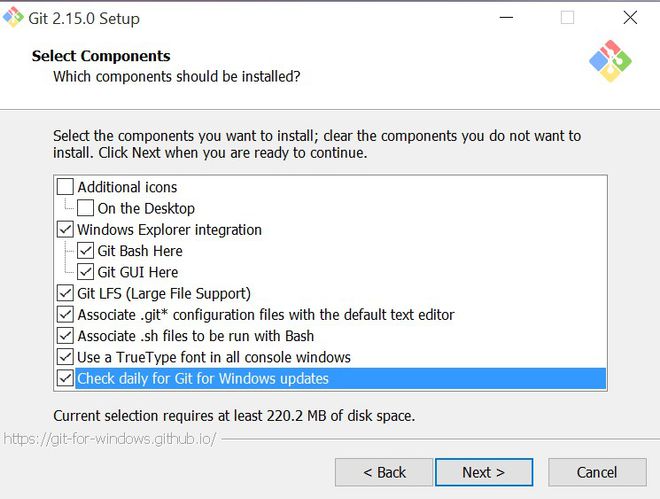Viewport: 660px width, 499px height.
Task: Click the Git logo in title bar
Action: 14,18
